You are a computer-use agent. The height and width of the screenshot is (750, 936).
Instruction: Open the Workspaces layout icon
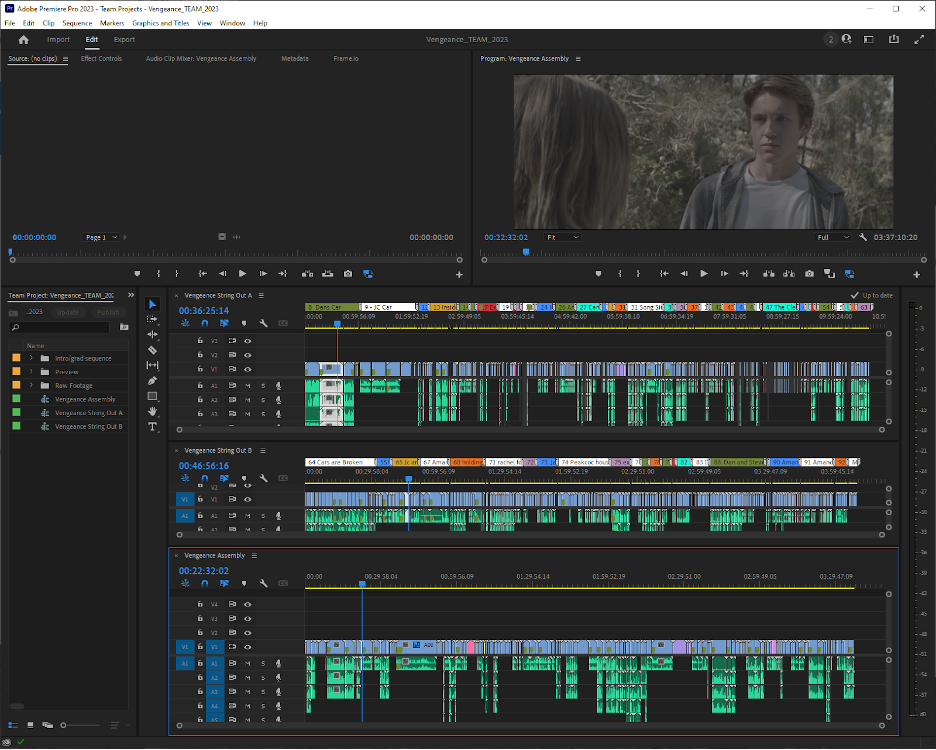tap(869, 39)
